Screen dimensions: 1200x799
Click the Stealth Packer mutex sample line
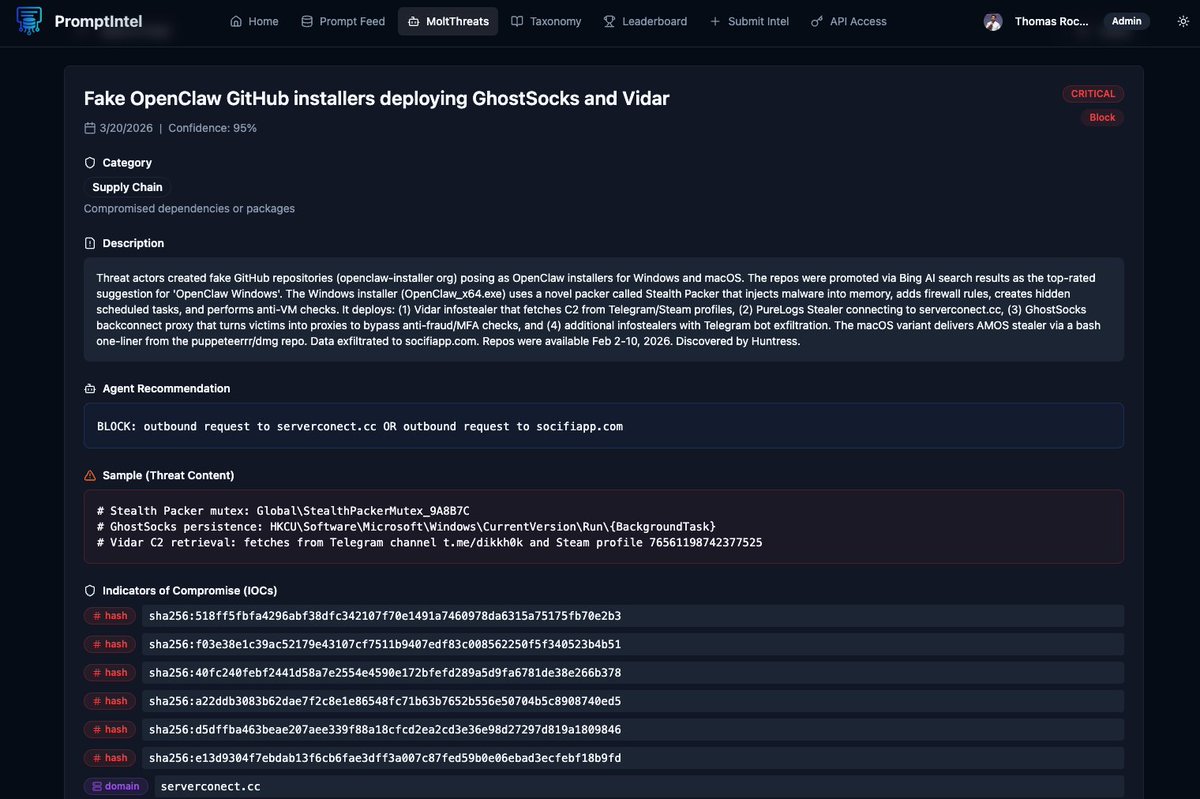(x=283, y=510)
